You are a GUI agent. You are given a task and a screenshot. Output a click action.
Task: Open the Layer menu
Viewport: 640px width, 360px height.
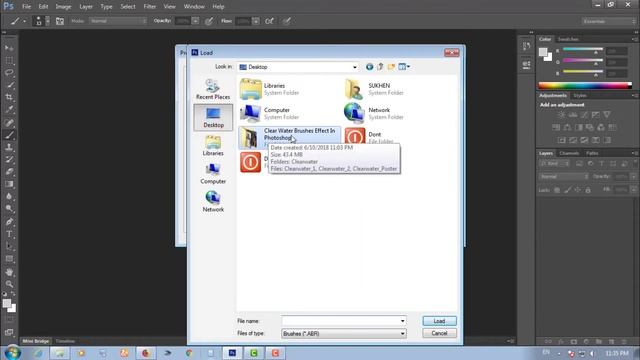(x=86, y=7)
